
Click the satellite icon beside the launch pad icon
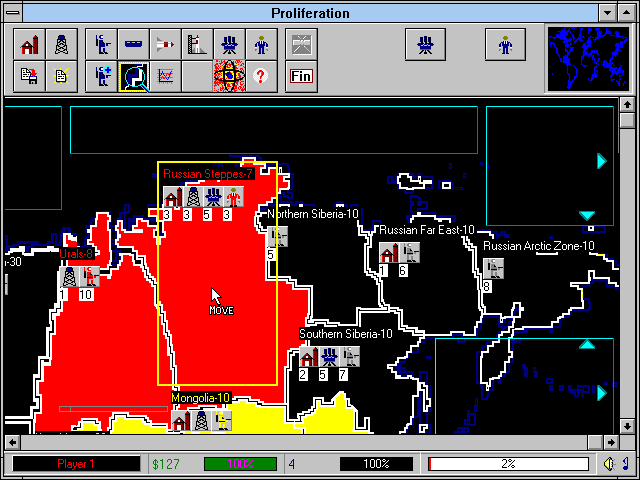click(x=229, y=44)
